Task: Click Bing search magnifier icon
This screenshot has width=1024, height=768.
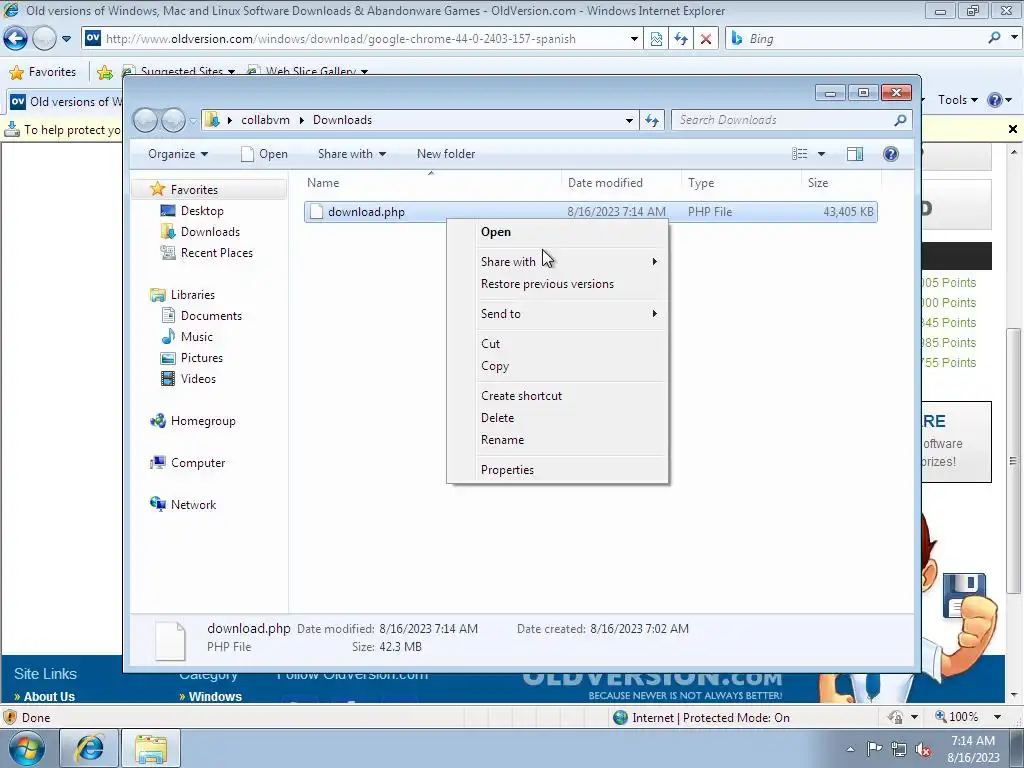Action: [x=994, y=38]
